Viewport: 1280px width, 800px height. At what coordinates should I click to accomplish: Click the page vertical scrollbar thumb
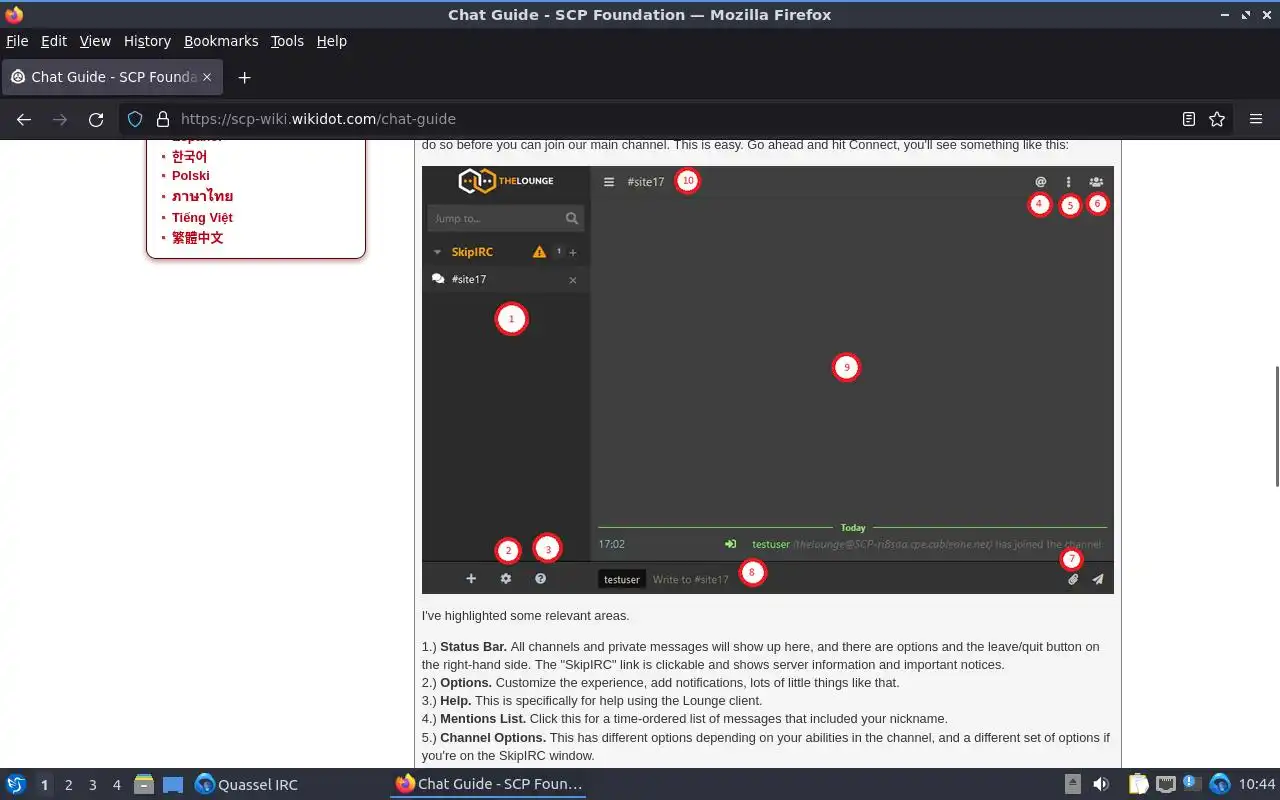1275,426
